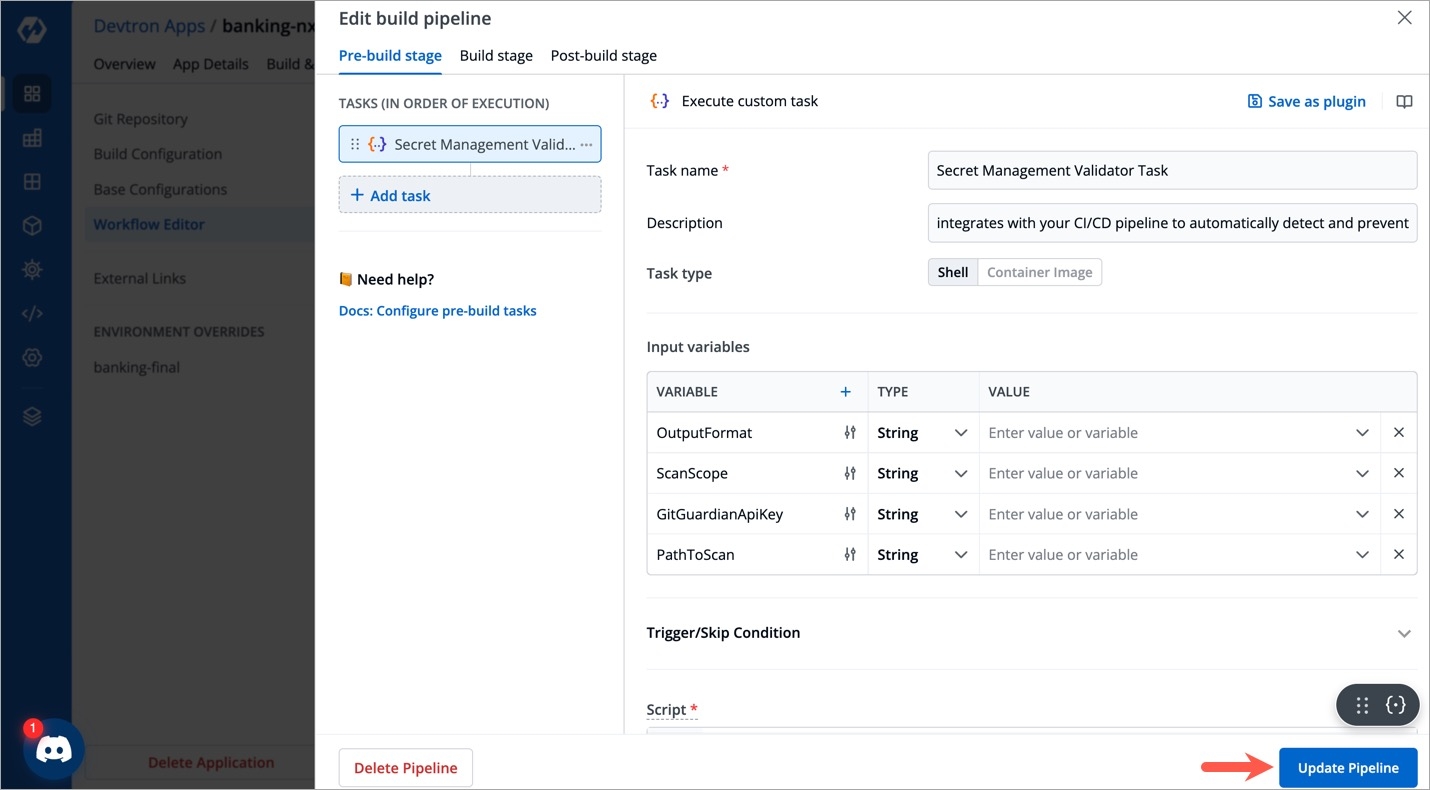Click the Task name input field
The height and width of the screenshot is (790, 1430).
[x=1171, y=170]
